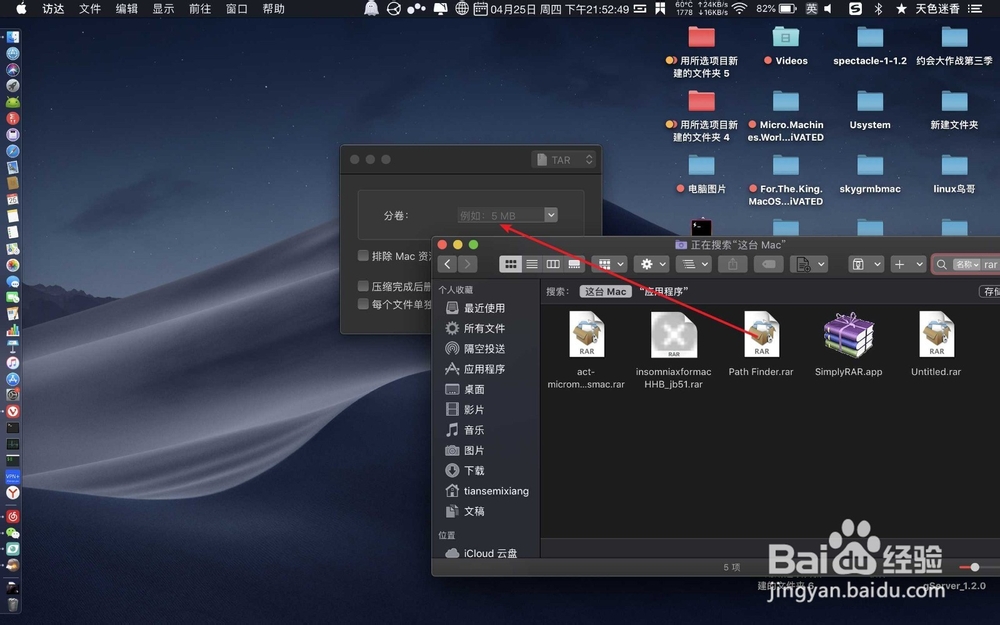Open the action gear dropdown in Finder
Screen dimensions: 1000x625
(x=651, y=264)
